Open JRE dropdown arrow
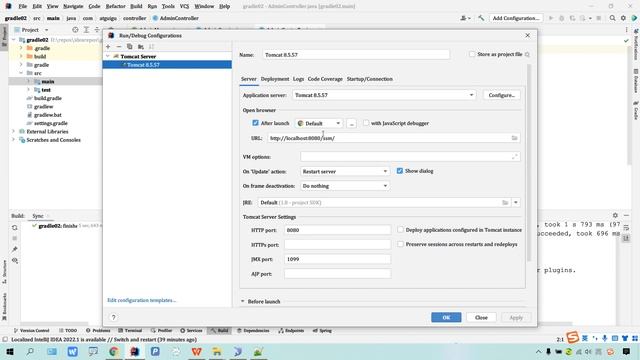640x360 pixels. tap(516, 202)
